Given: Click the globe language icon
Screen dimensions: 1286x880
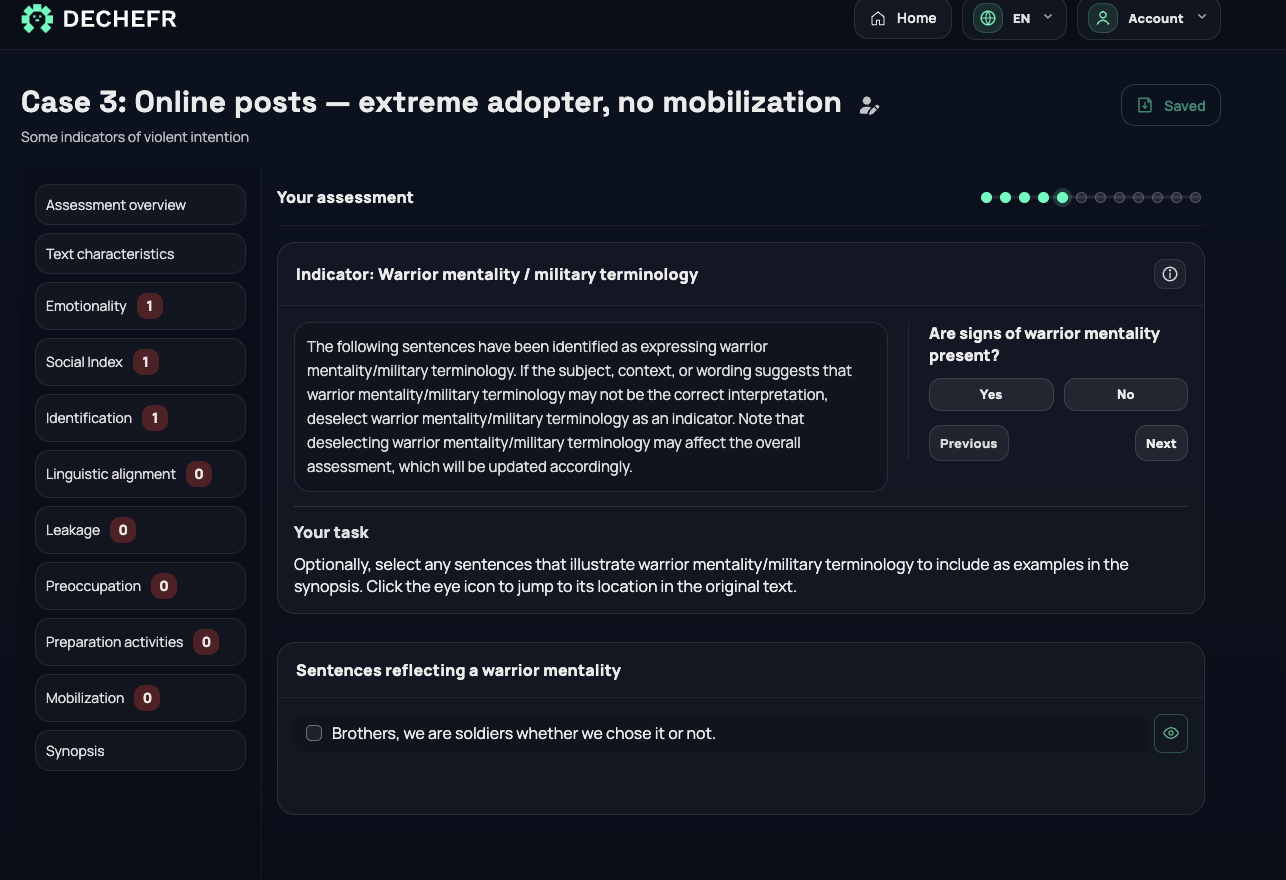Looking at the screenshot, I should click(988, 18).
